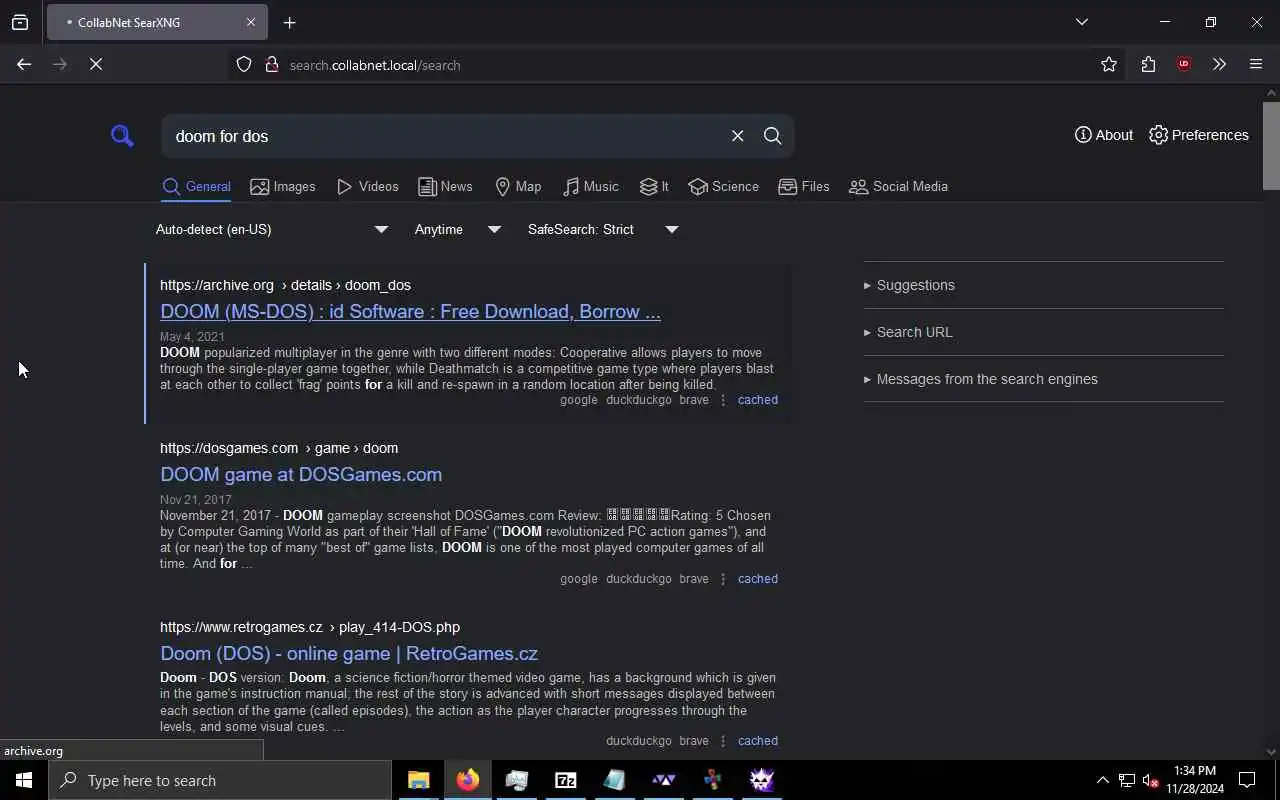This screenshot has height=800, width=1280.
Task: Open the notifications action center
Action: 1247,780
